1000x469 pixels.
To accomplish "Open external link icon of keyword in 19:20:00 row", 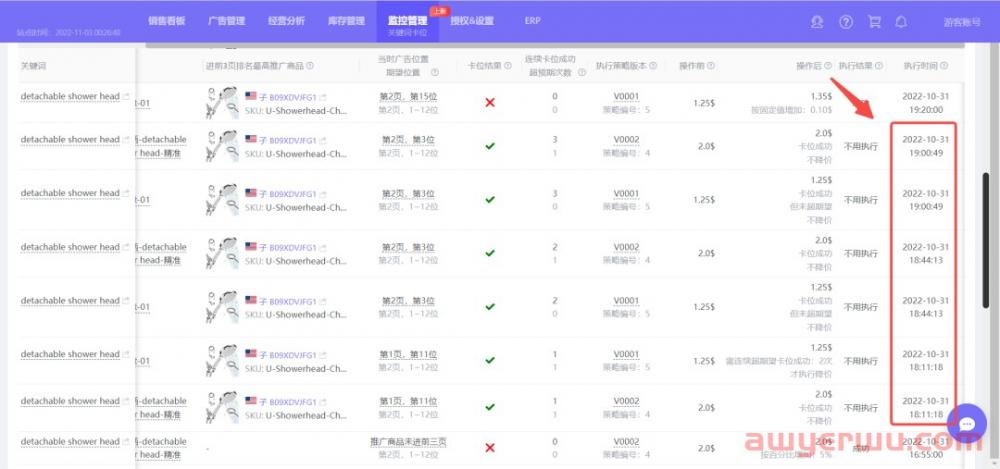I will (126, 97).
